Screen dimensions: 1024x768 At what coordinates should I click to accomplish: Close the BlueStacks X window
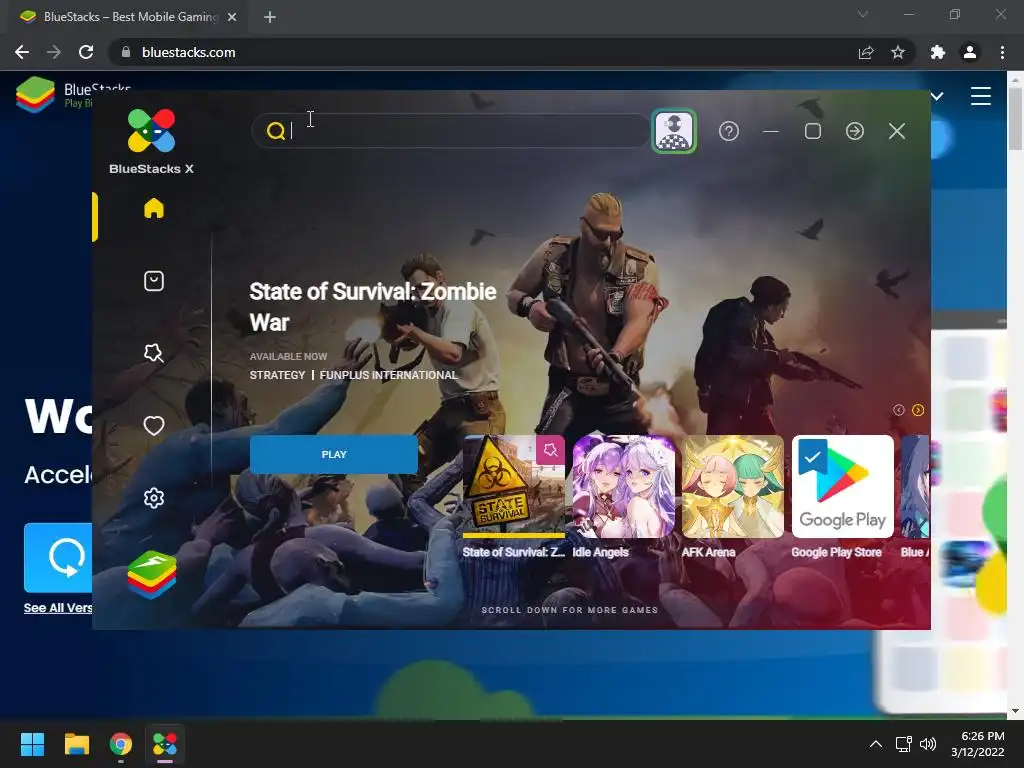point(897,131)
